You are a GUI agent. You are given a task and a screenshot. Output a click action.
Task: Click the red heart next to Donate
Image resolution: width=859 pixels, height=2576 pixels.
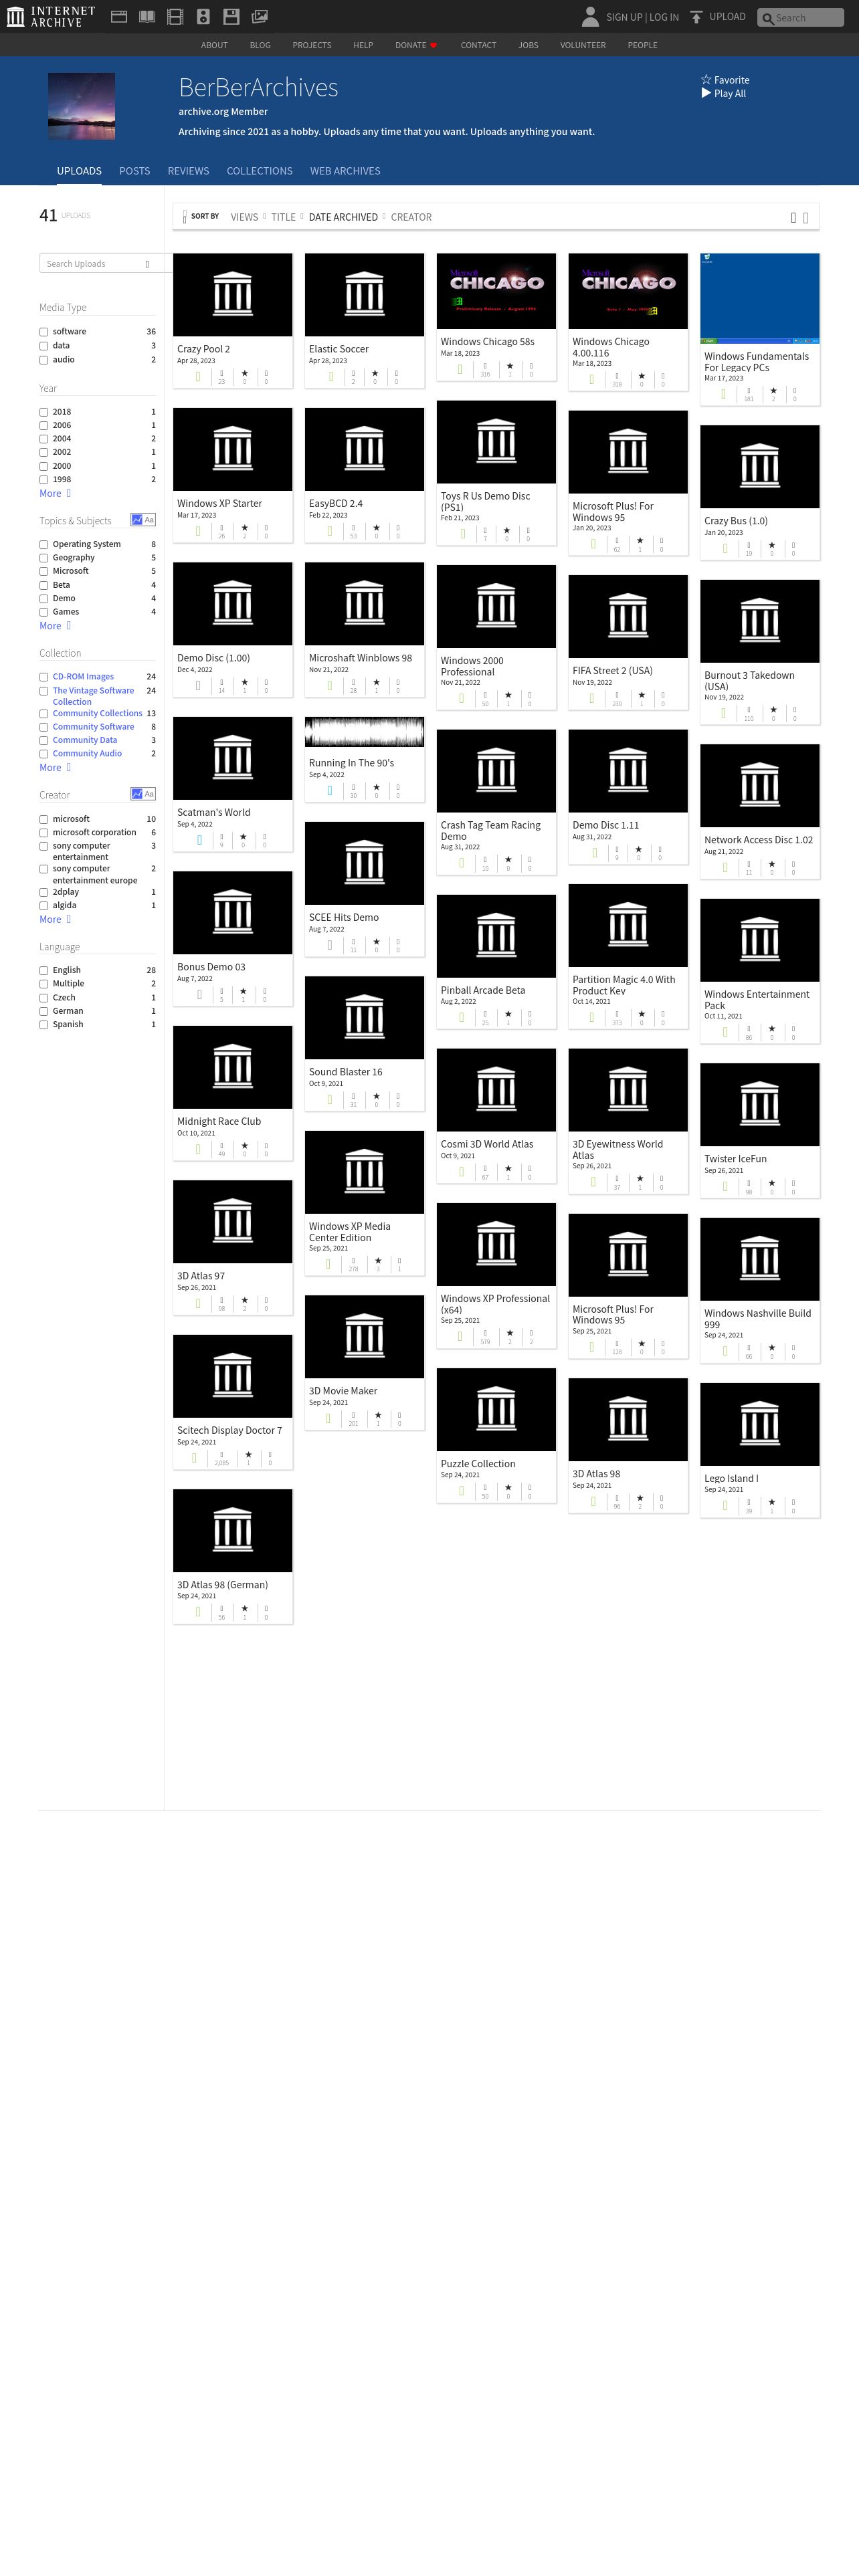tap(433, 45)
